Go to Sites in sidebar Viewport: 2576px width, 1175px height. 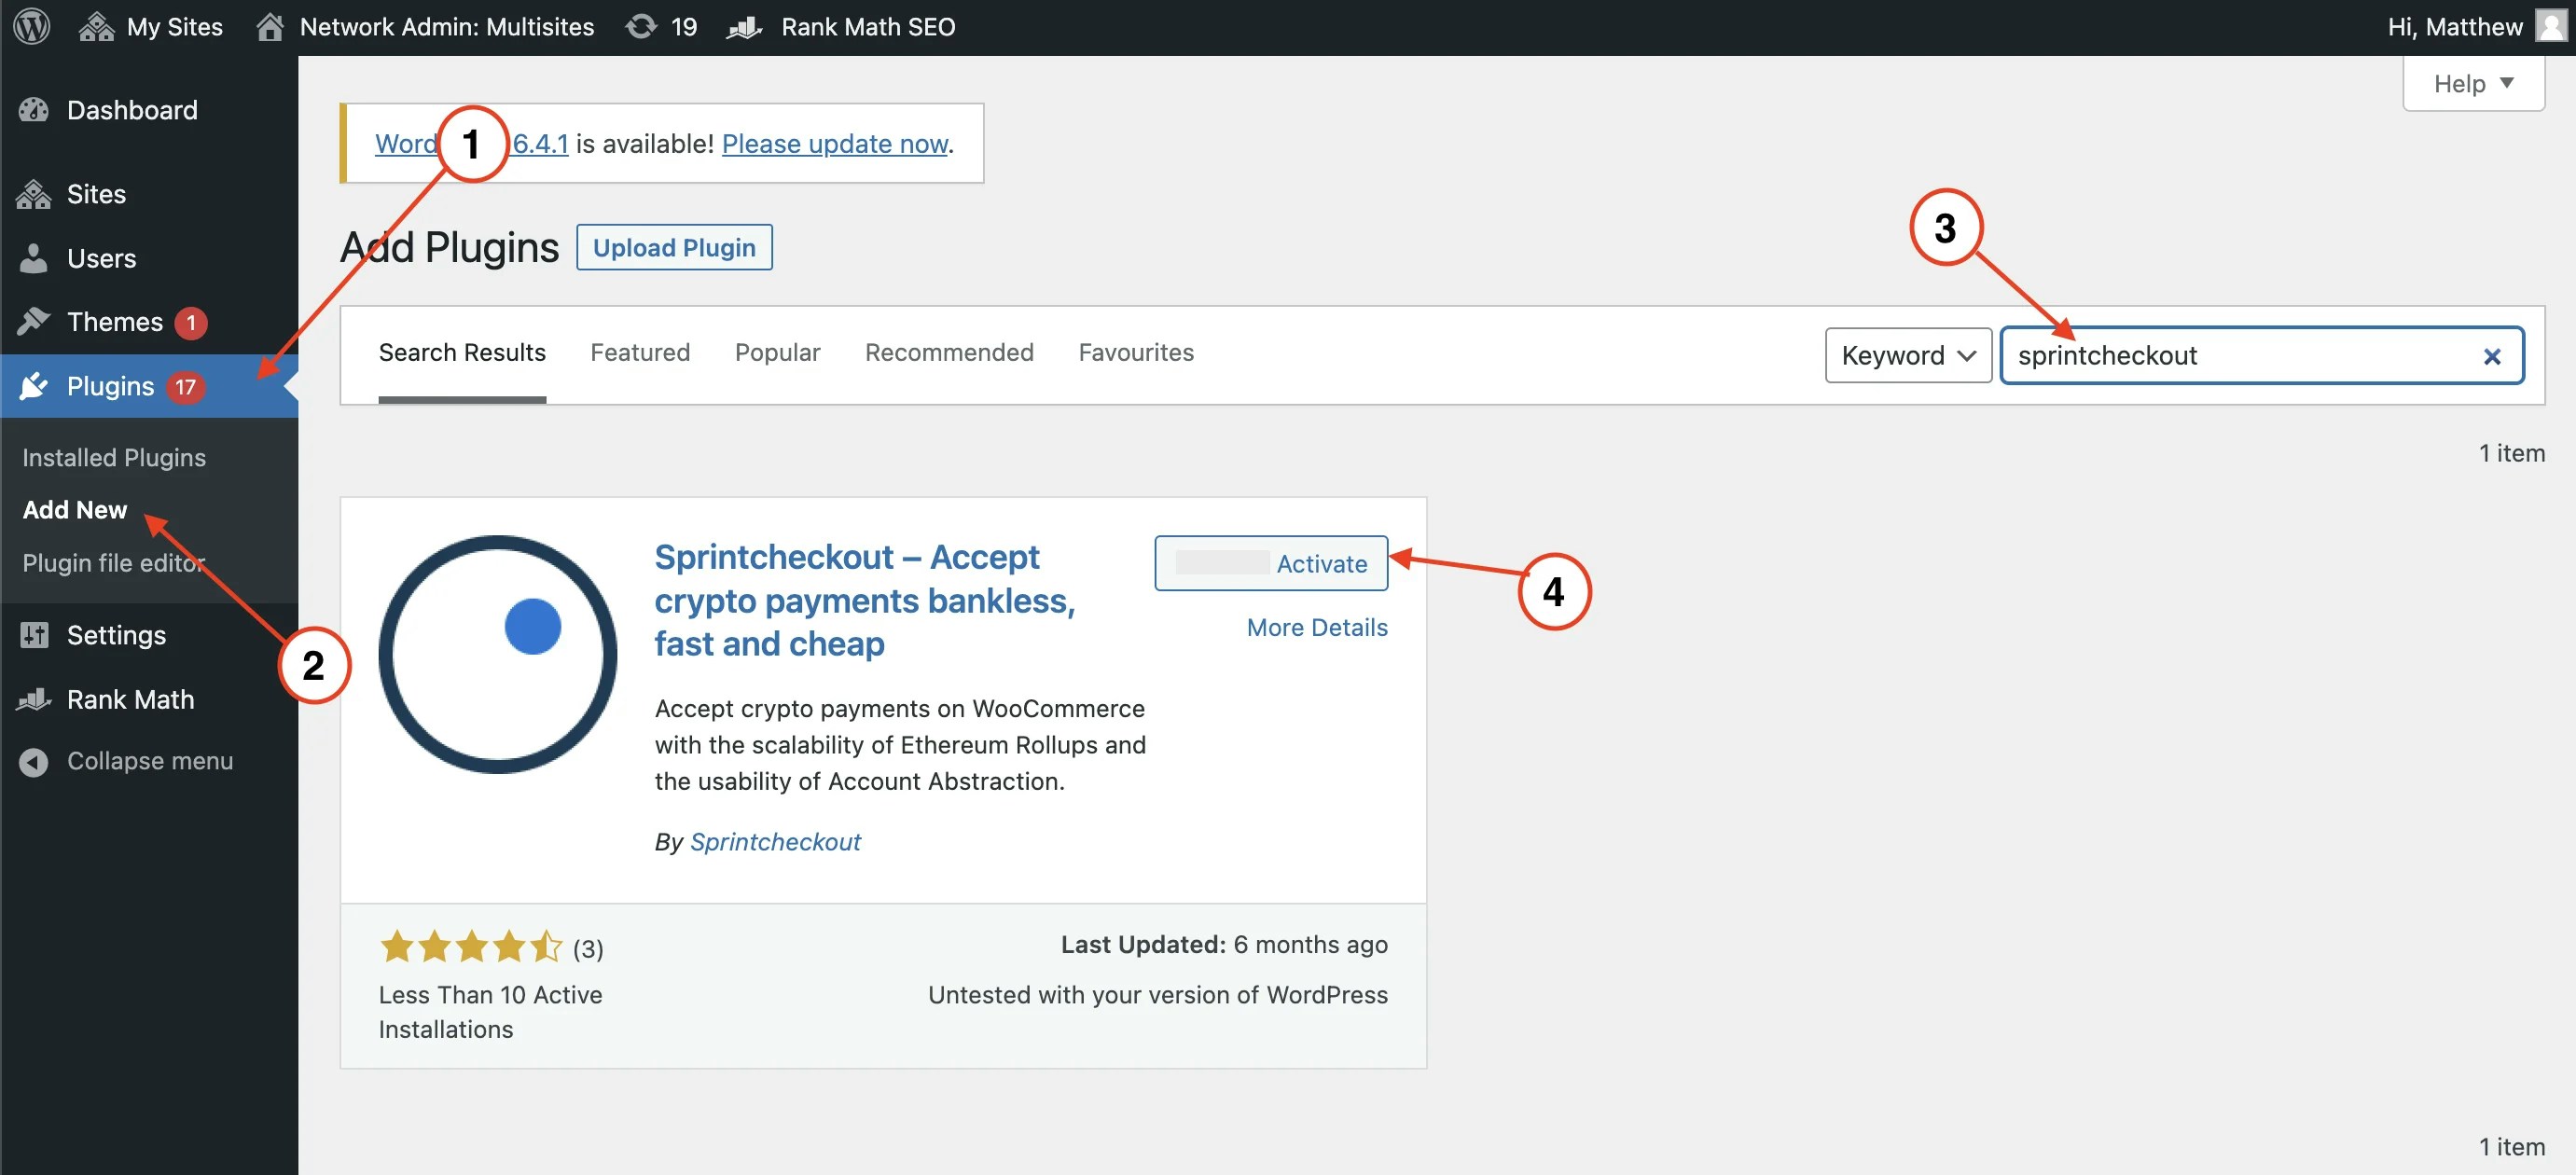click(96, 194)
